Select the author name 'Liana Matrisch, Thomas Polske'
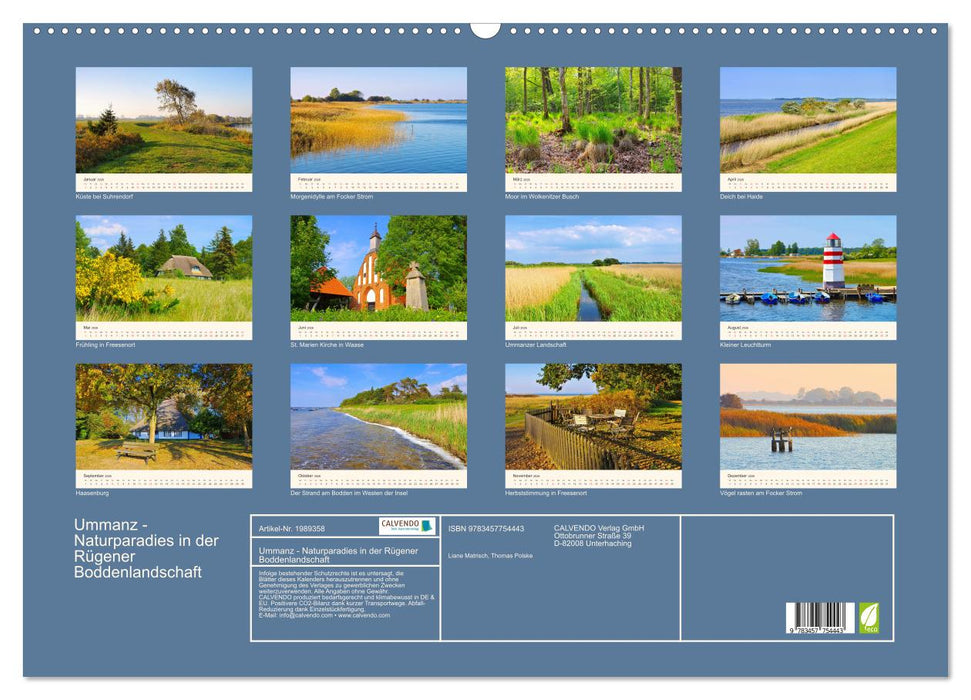The image size is (971, 700). click(488, 554)
